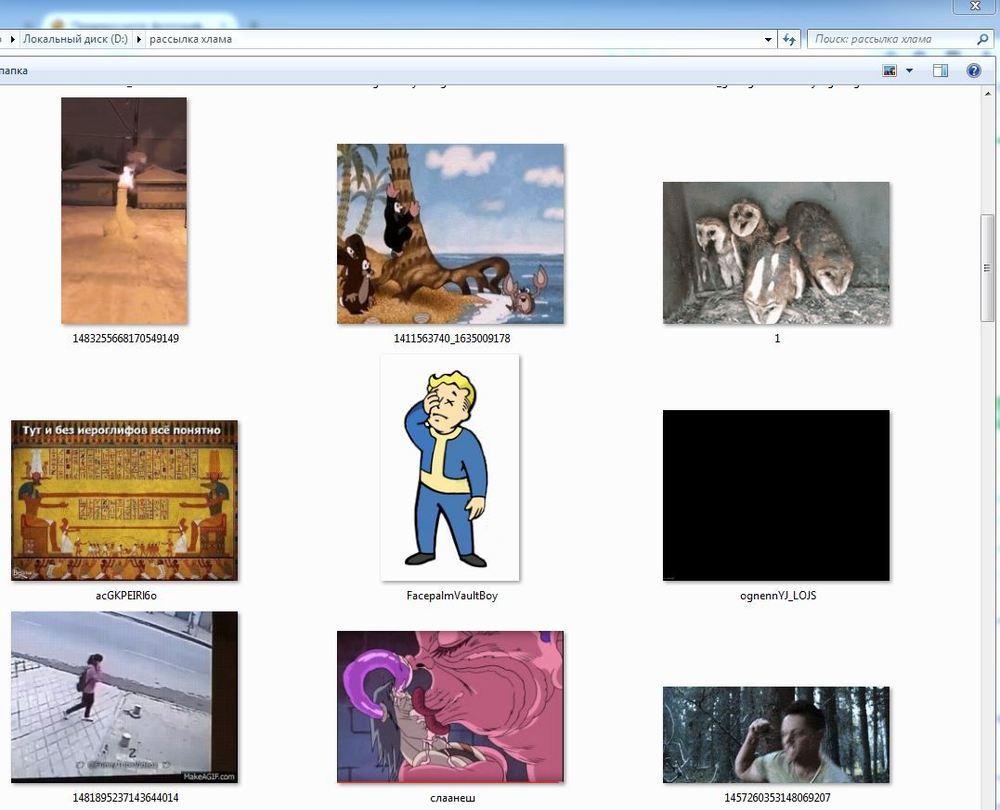Select the snowy street thumbnail 1483255668170549149
The image size is (1000, 810).
(124, 211)
